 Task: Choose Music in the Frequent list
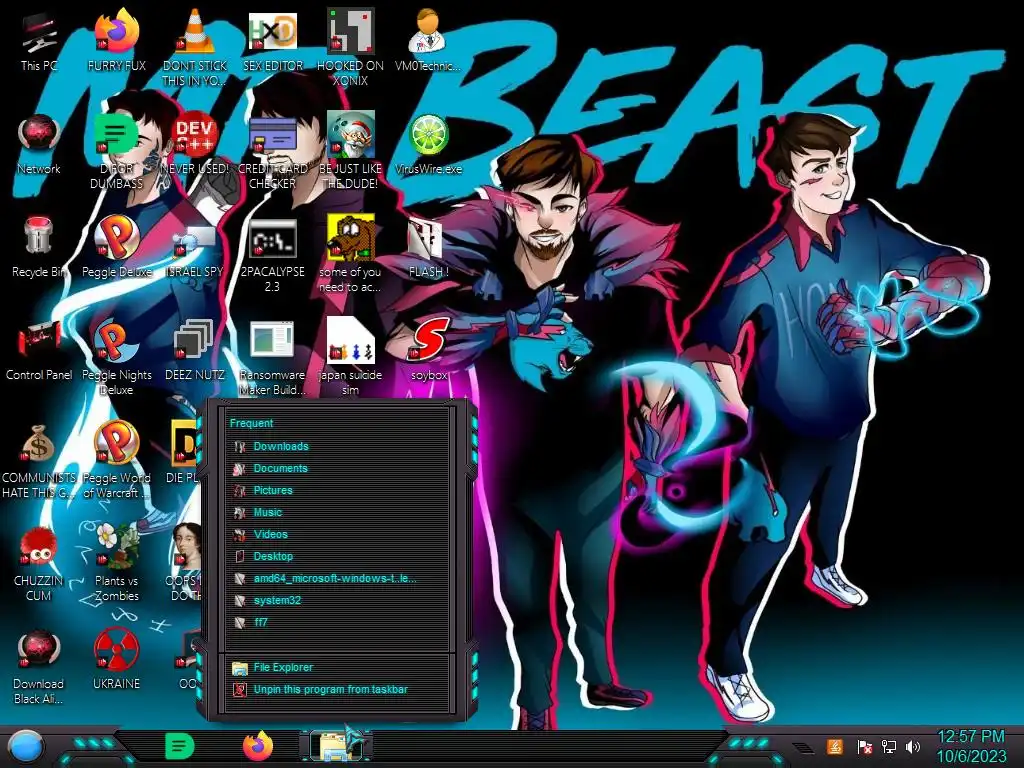pos(336,513)
